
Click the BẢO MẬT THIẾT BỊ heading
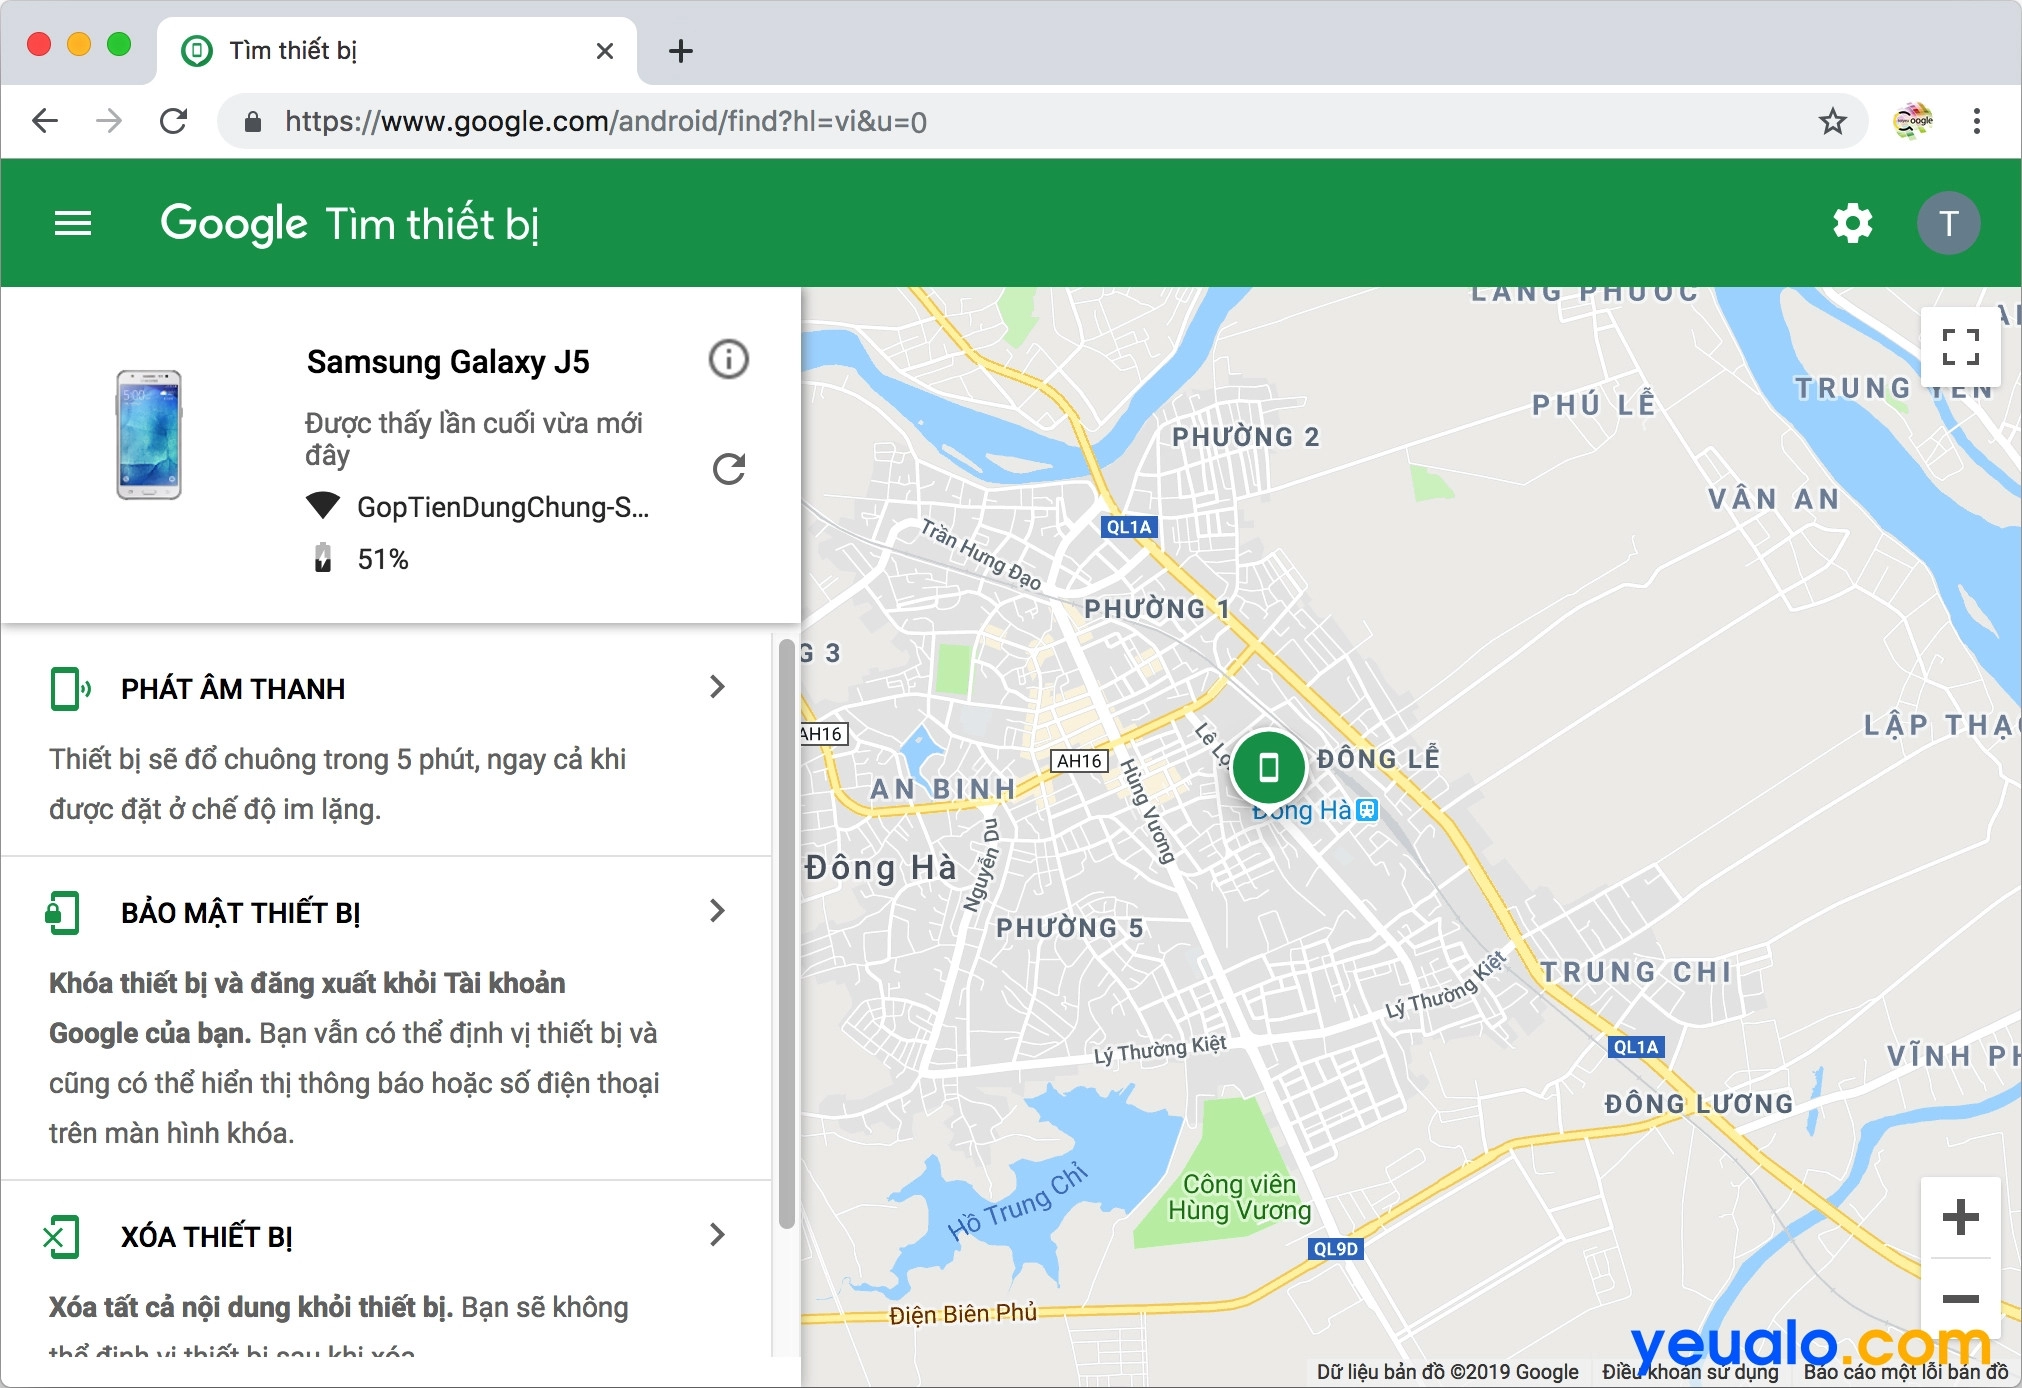pos(241,913)
